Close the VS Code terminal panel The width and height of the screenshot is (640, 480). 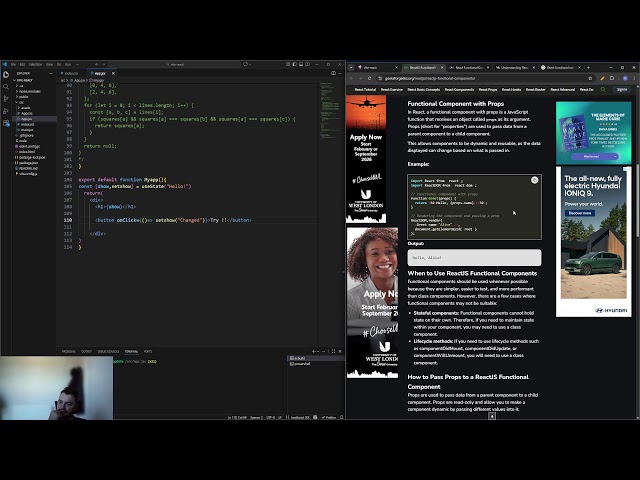tap(340, 351)
